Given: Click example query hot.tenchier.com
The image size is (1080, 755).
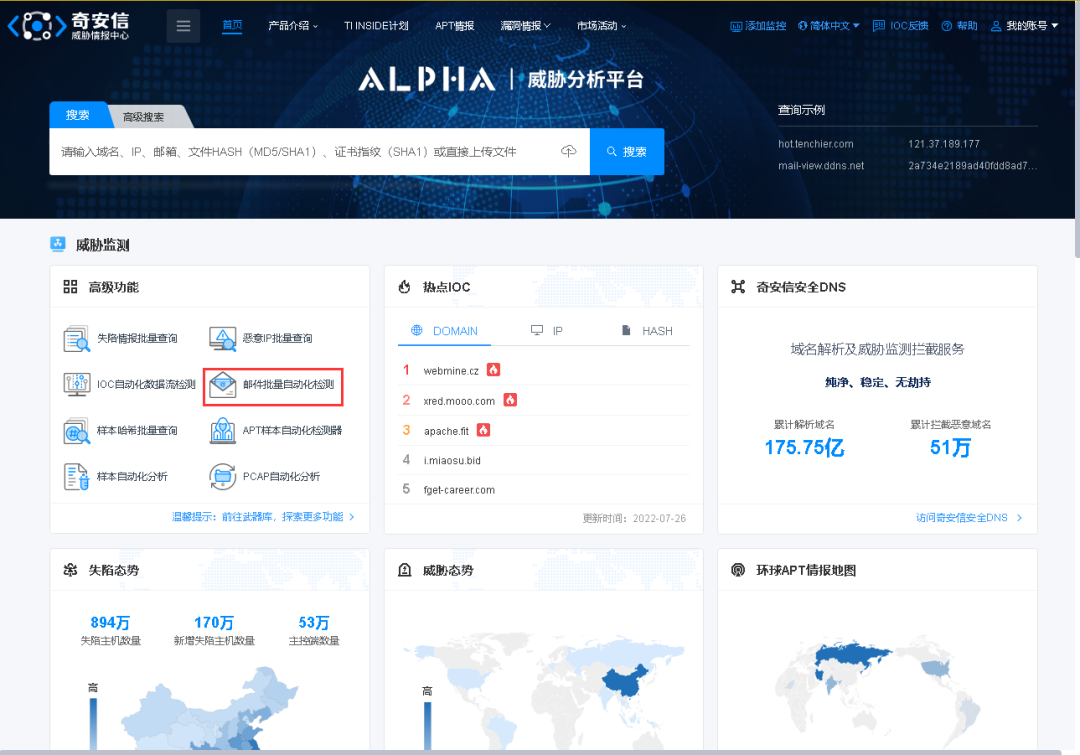Looking at the screenshot, I should 816,144.
